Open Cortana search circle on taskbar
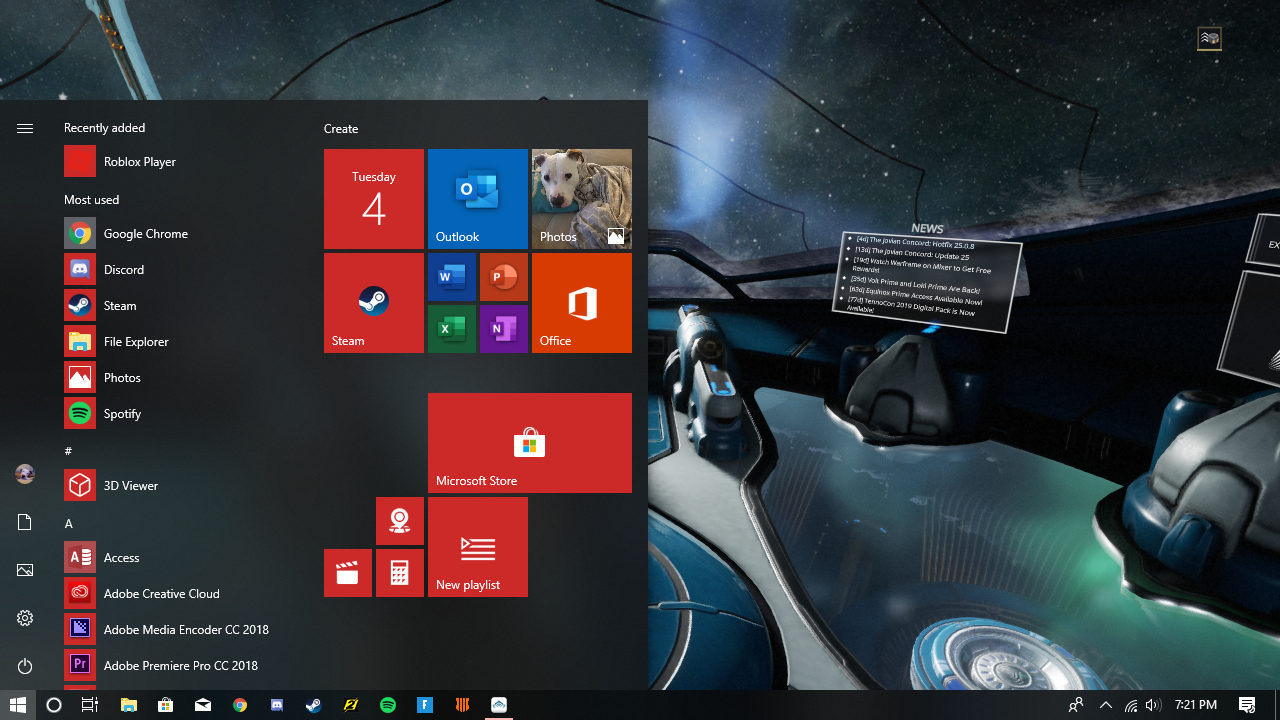Screen dimensions: 1280x720 click(x=54, y=705)
